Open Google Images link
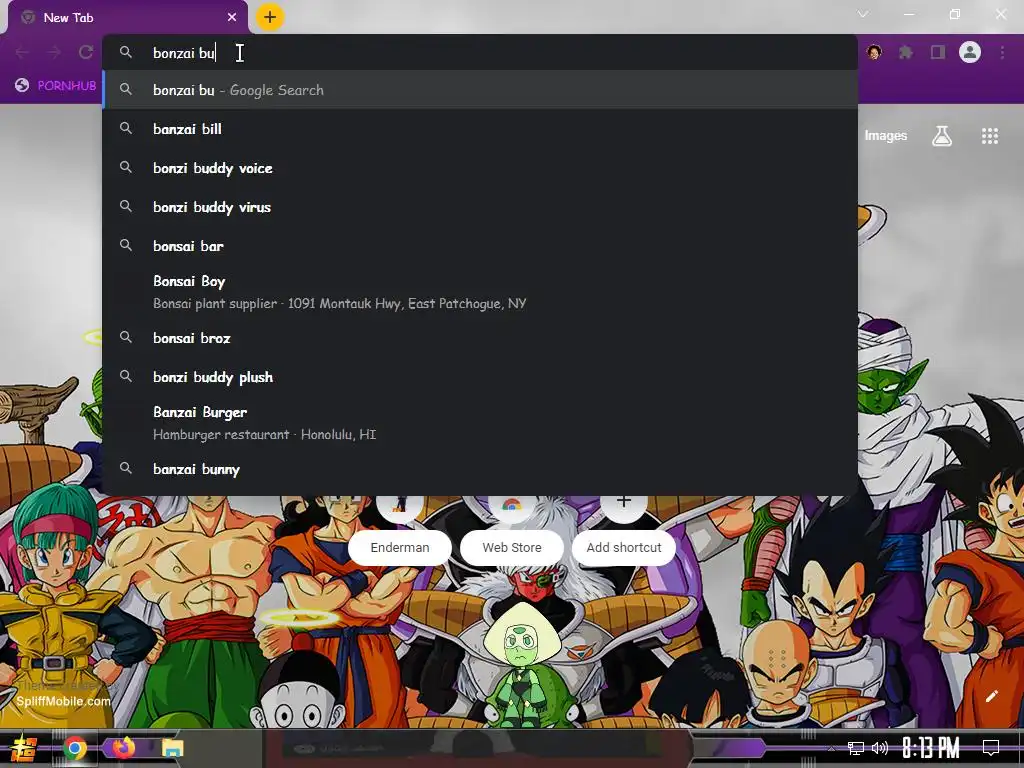The width and height of the screenshot is (1024, 768). click(x=886, y=136)
